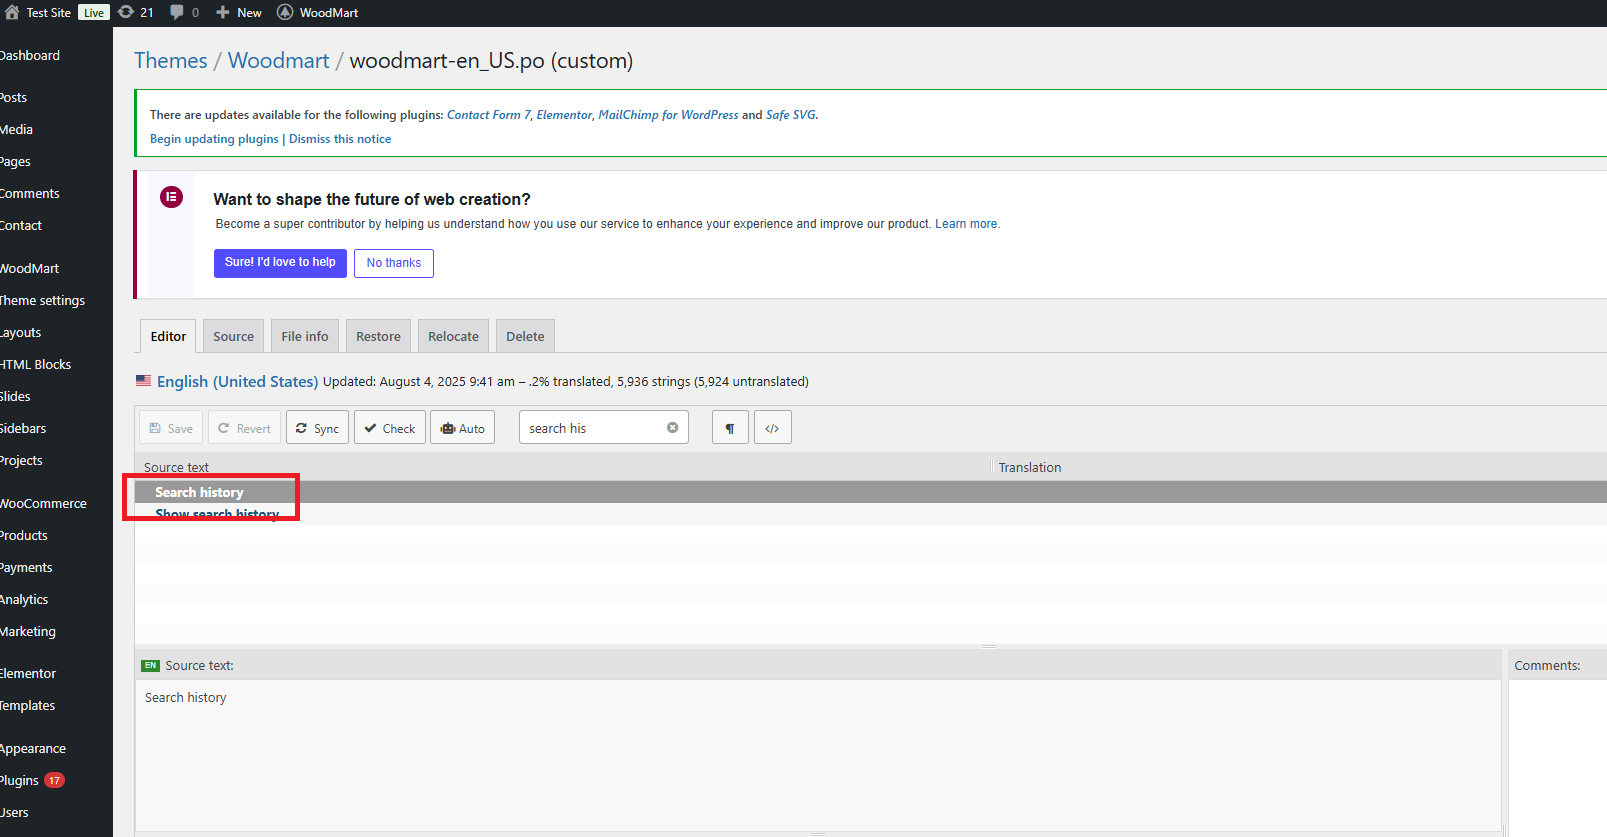Viewport: 1607px width, 837px height.
Task: Open Sidebars in the sidebar
Action: click(x=24, y=428)
